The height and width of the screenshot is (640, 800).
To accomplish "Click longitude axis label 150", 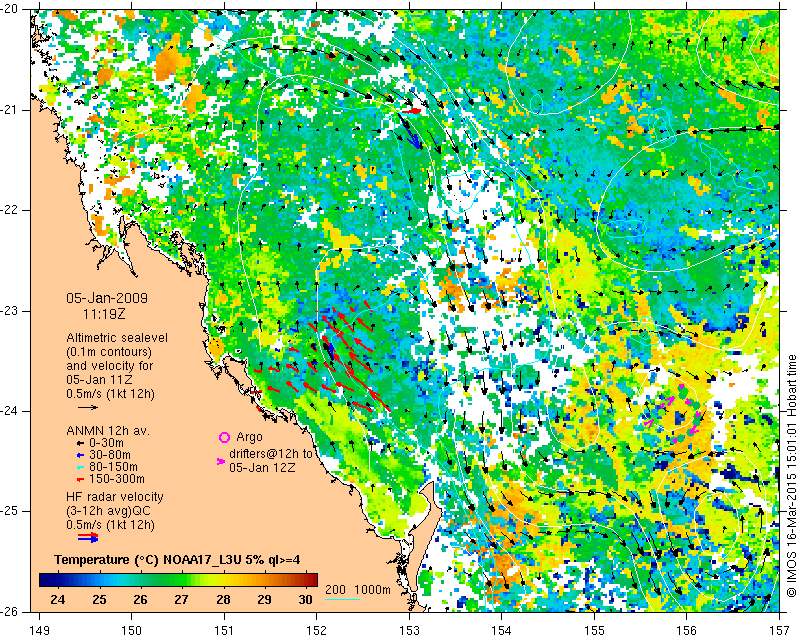I will pos(132,630).
